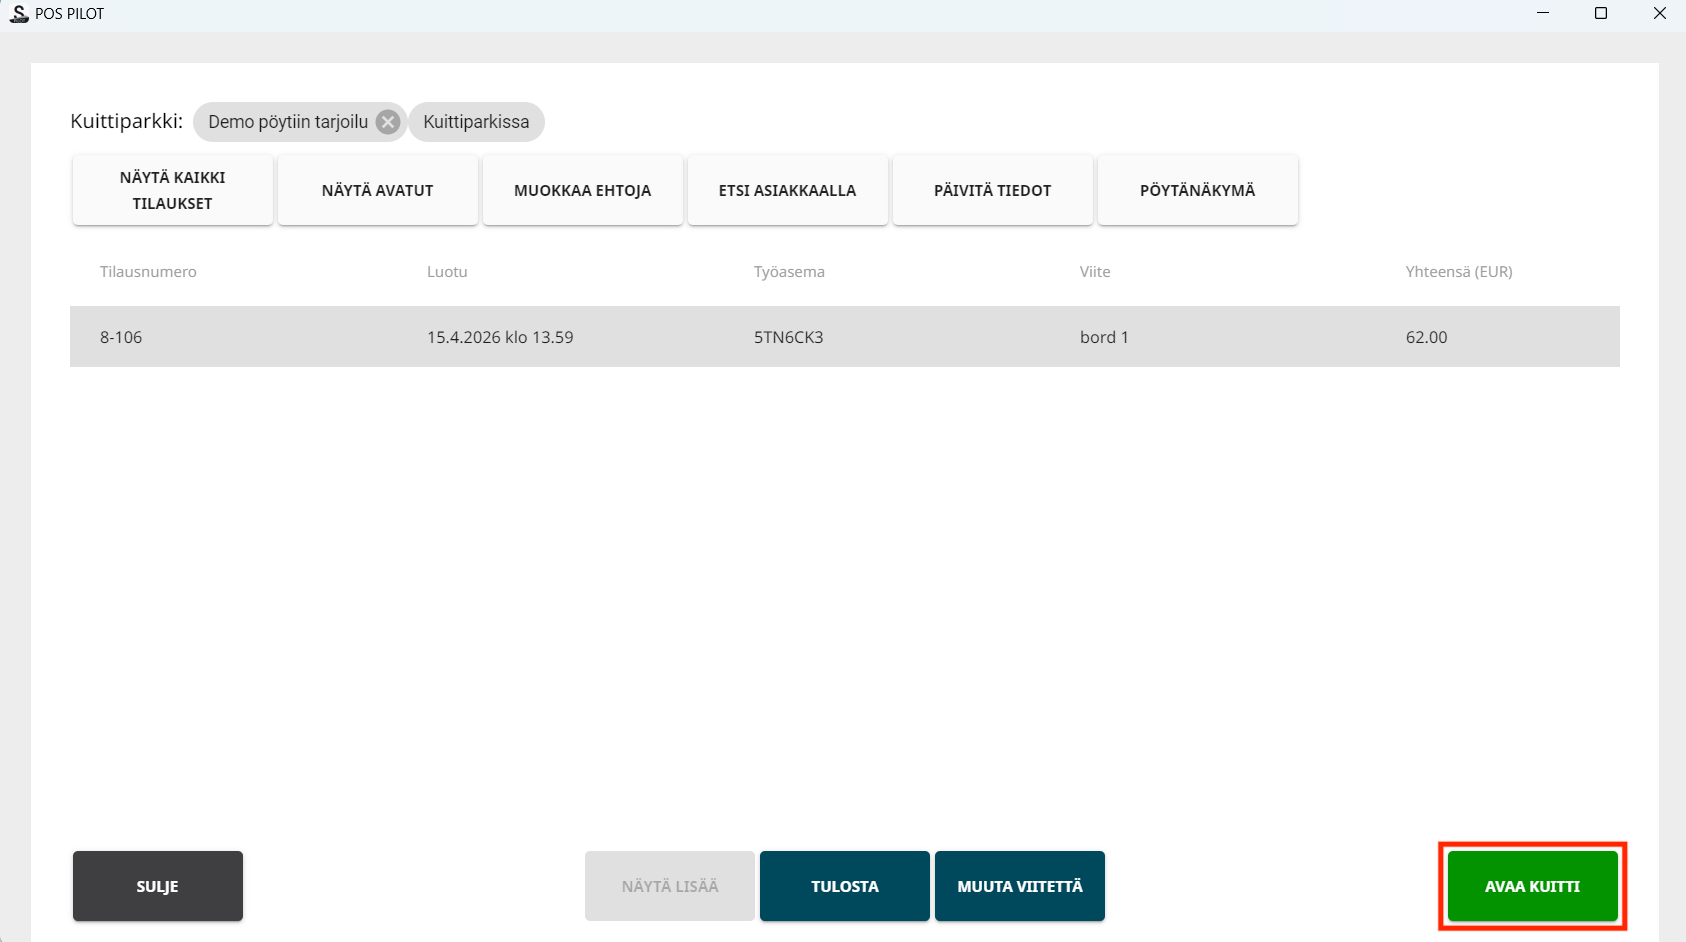The image size is (1686, 942).
Task: Refresh data with 'Päivitä tiedot'
Action: point(993,190)
